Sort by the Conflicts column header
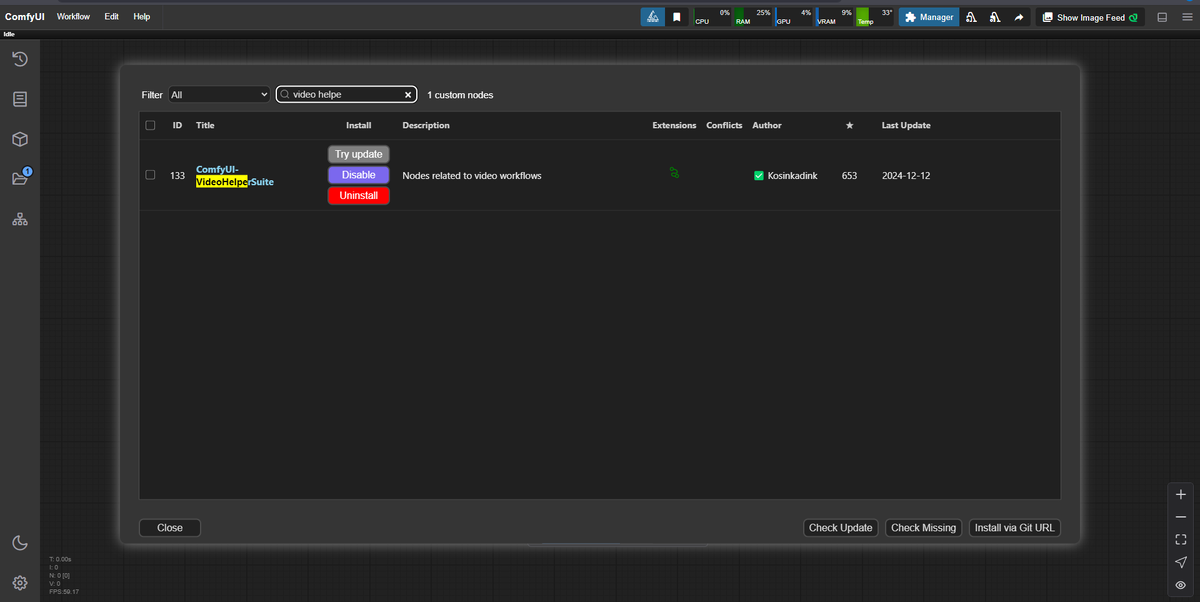This screenshot has height=602, width=1200. click(x=724, y=125)
